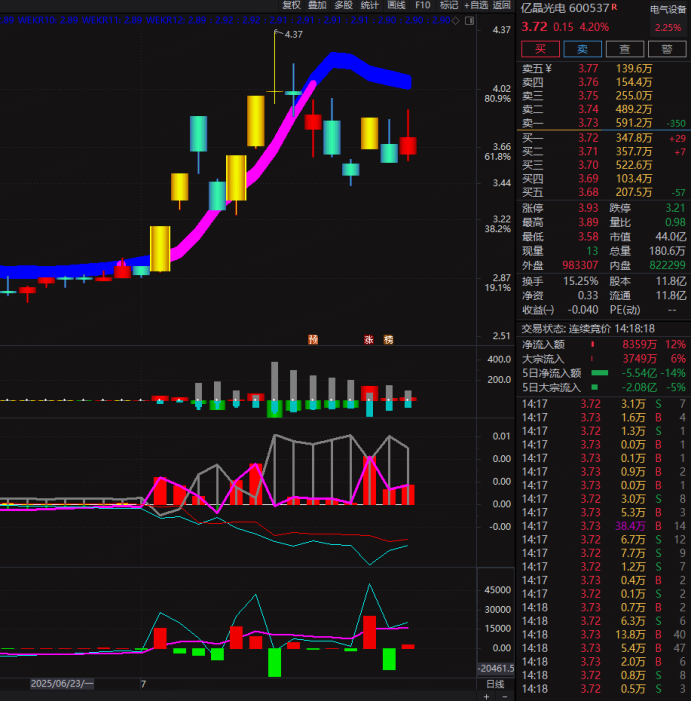692x701 pixels.
Task: Click the 涨停 3.93 limit-up price
Action: point(588,208)
